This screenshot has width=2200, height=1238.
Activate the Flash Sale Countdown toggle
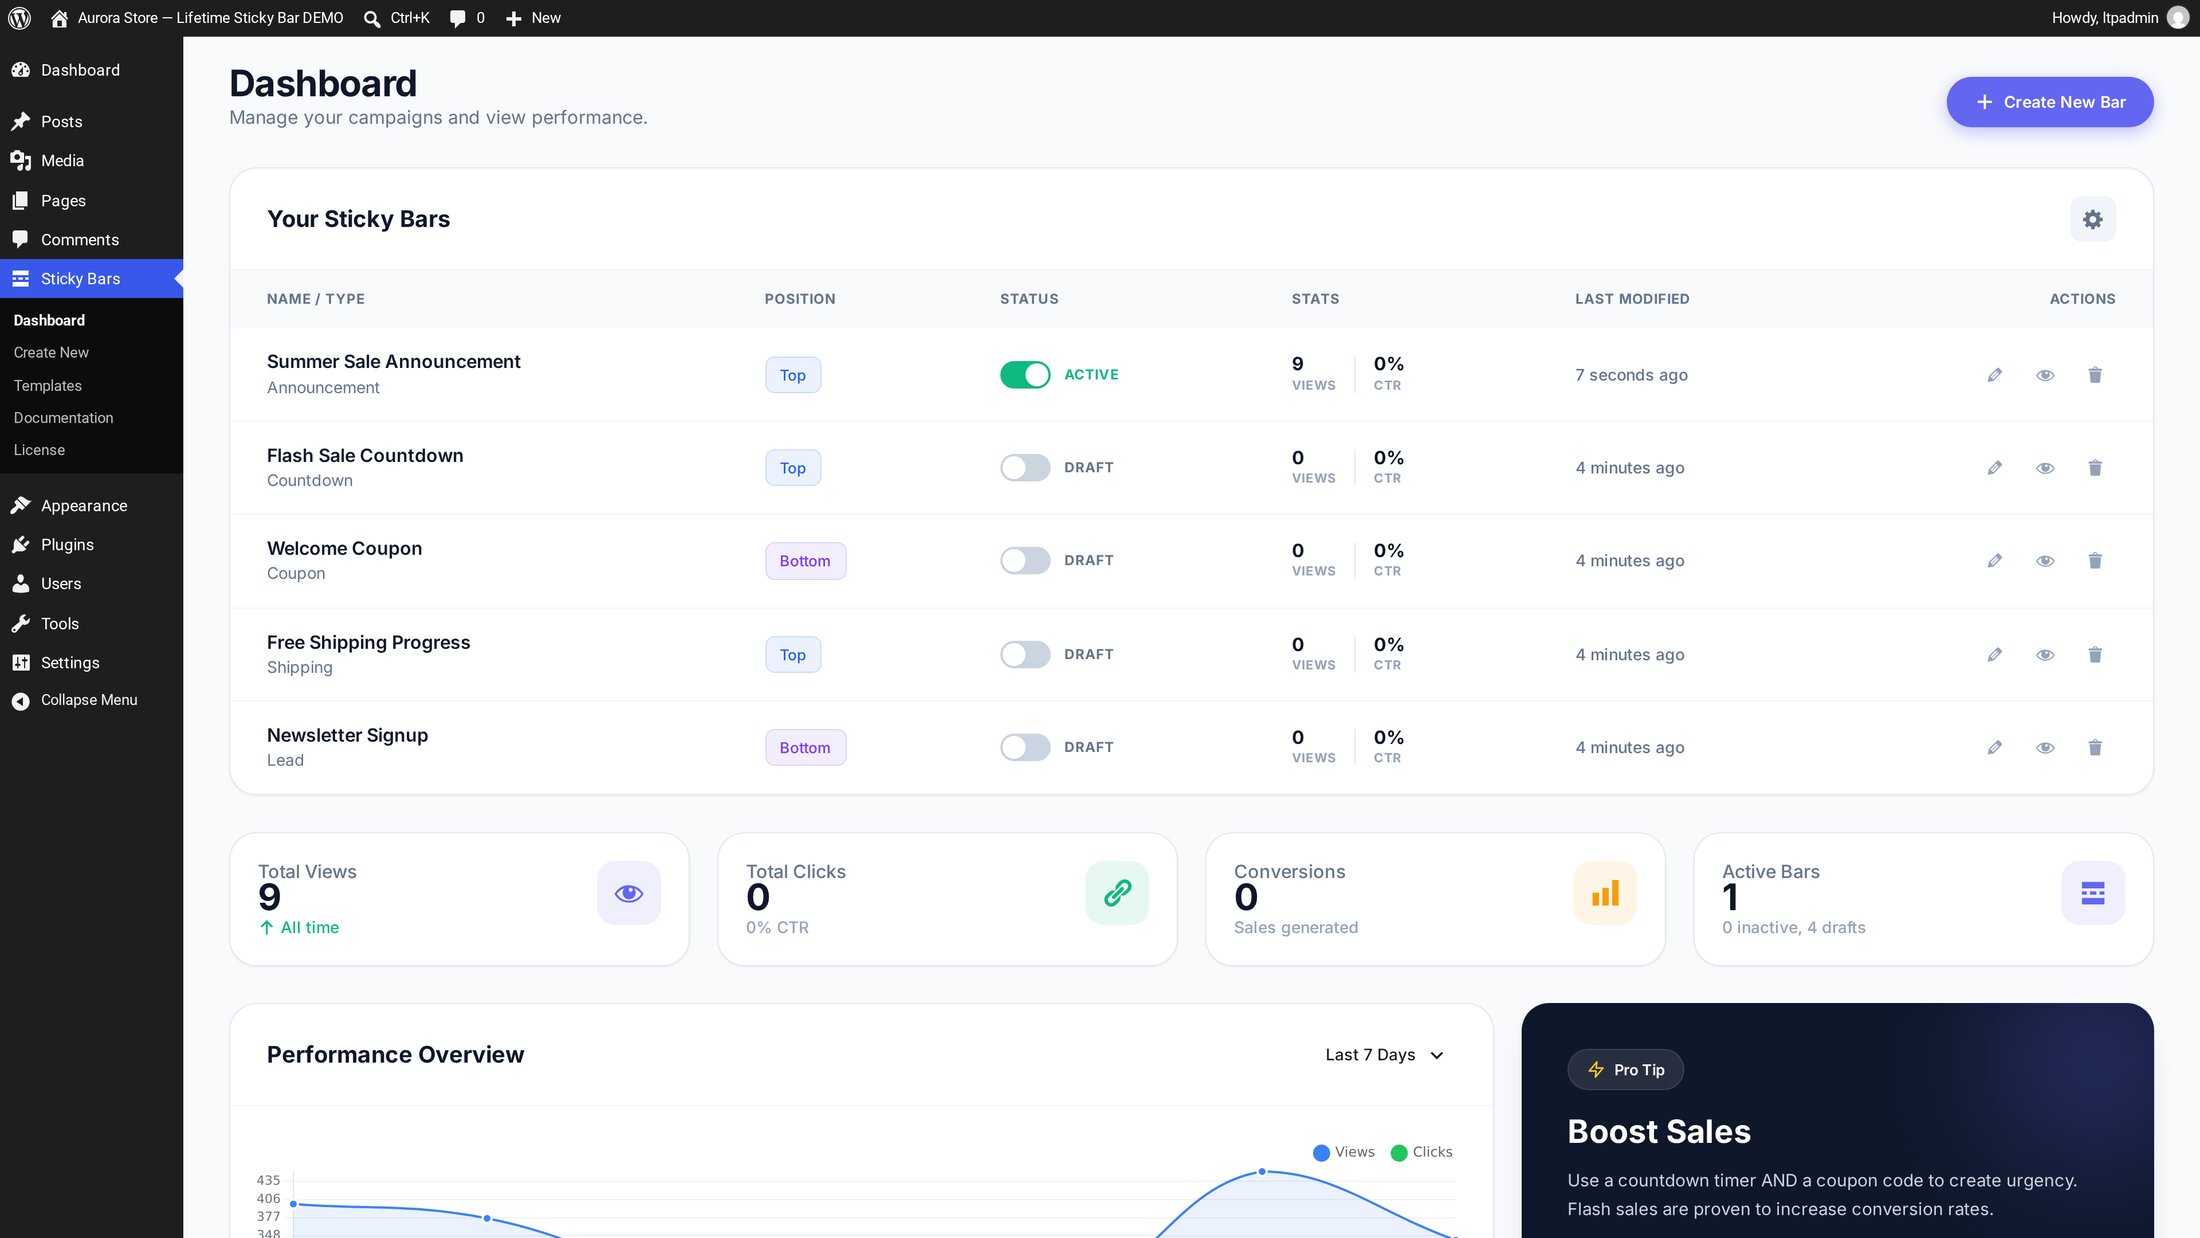1025,468
